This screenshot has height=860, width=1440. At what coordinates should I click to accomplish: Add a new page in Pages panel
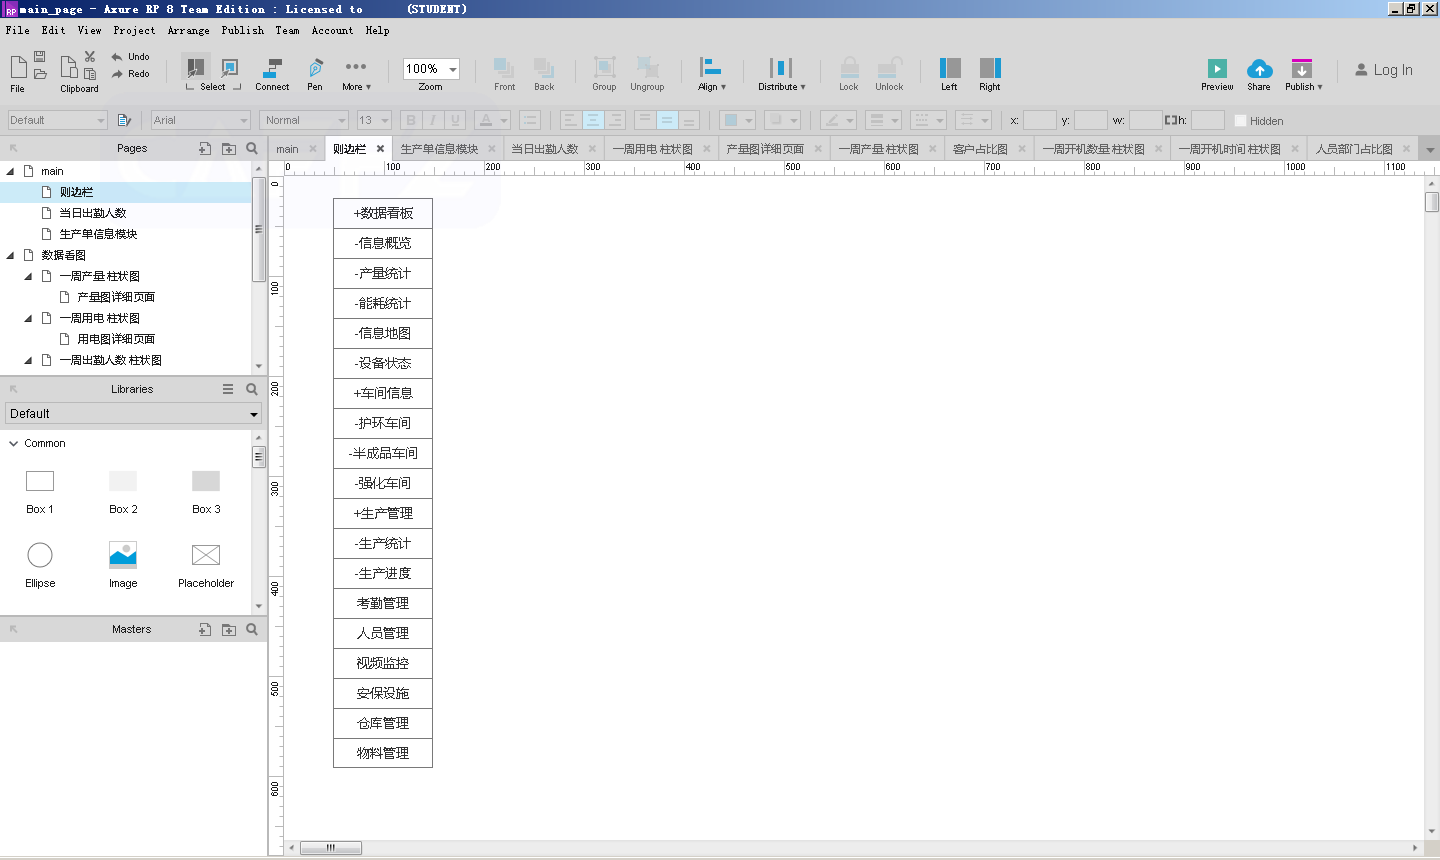(x=205, y=148)
